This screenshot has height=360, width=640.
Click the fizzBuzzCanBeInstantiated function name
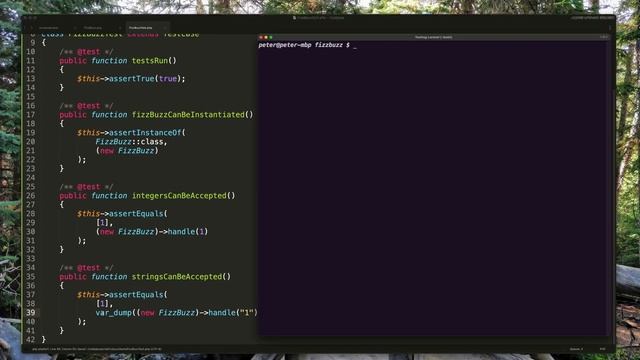pyautogui.click(x=188, y=115)
